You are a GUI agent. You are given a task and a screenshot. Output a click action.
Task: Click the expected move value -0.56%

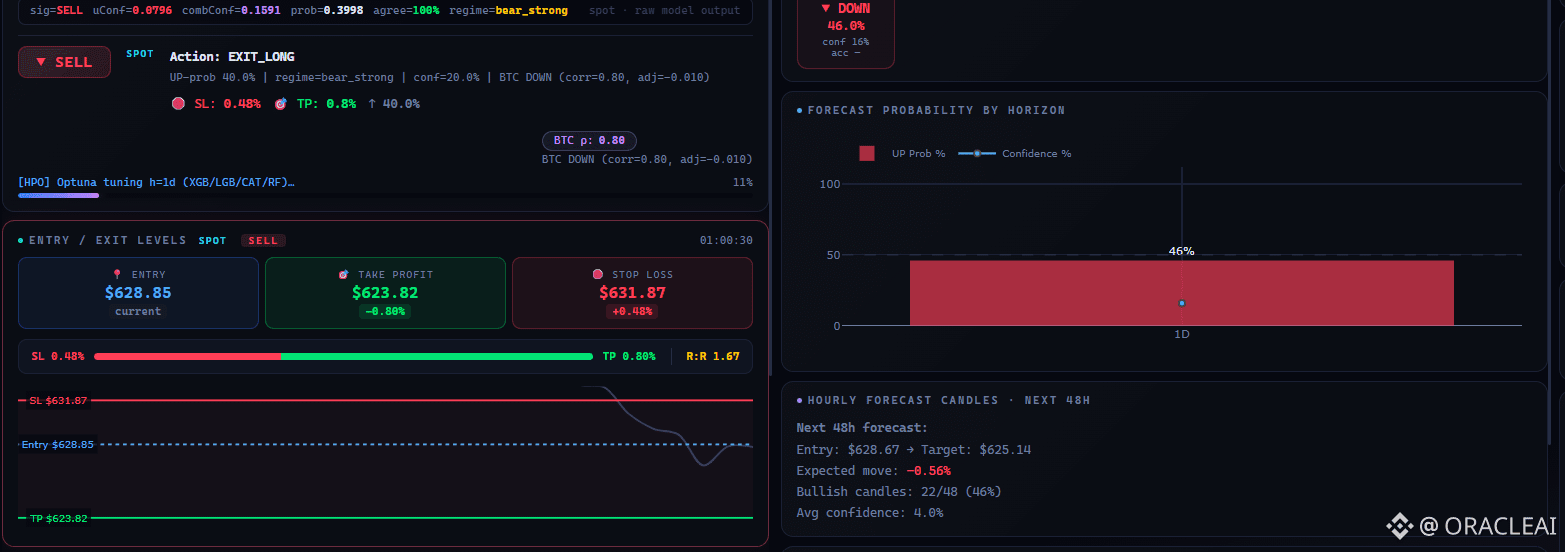click(929, 470)
